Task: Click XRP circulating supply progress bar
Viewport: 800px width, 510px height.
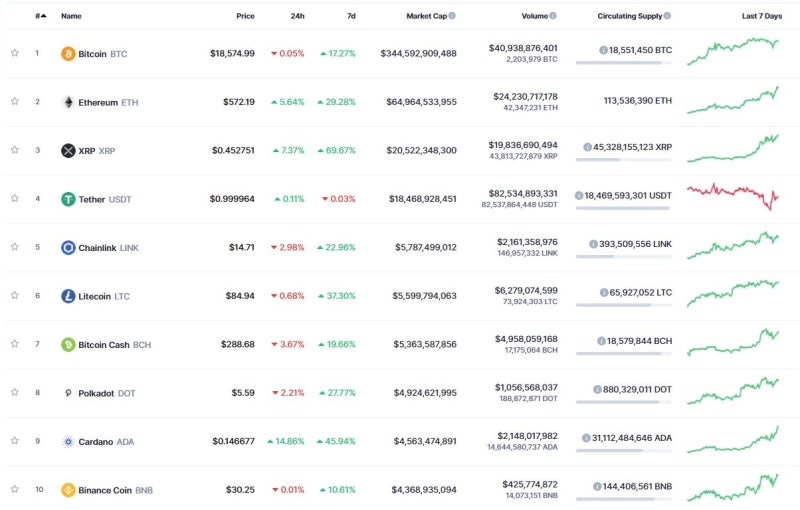Action: tap(624, 160)
